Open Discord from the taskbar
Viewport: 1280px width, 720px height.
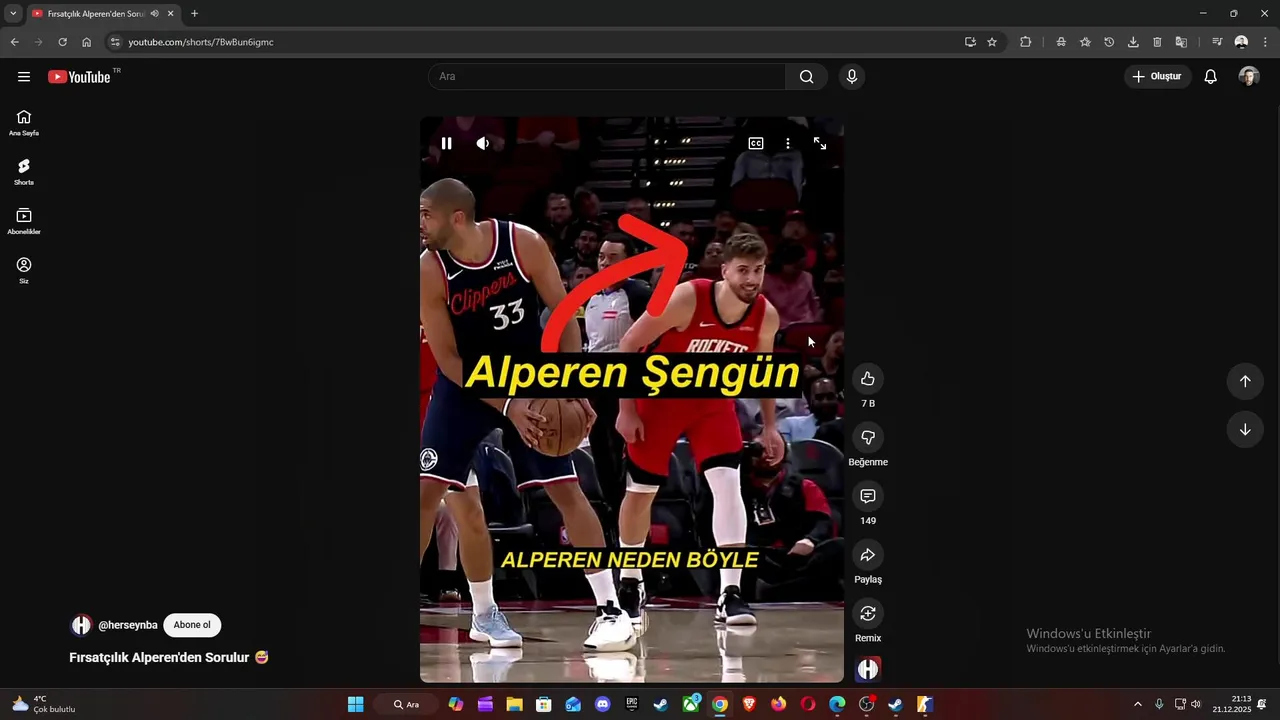(x=602, y=705)
